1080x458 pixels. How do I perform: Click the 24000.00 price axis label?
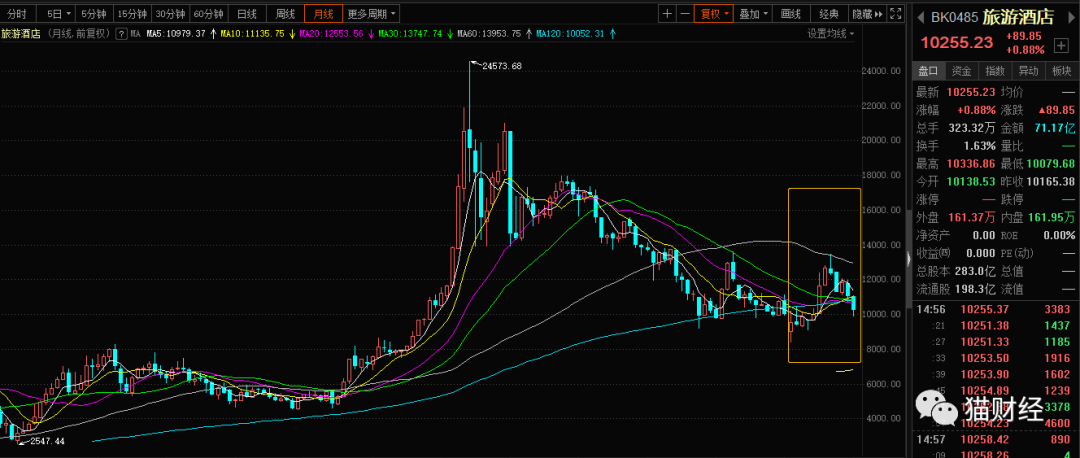[881, 71]
